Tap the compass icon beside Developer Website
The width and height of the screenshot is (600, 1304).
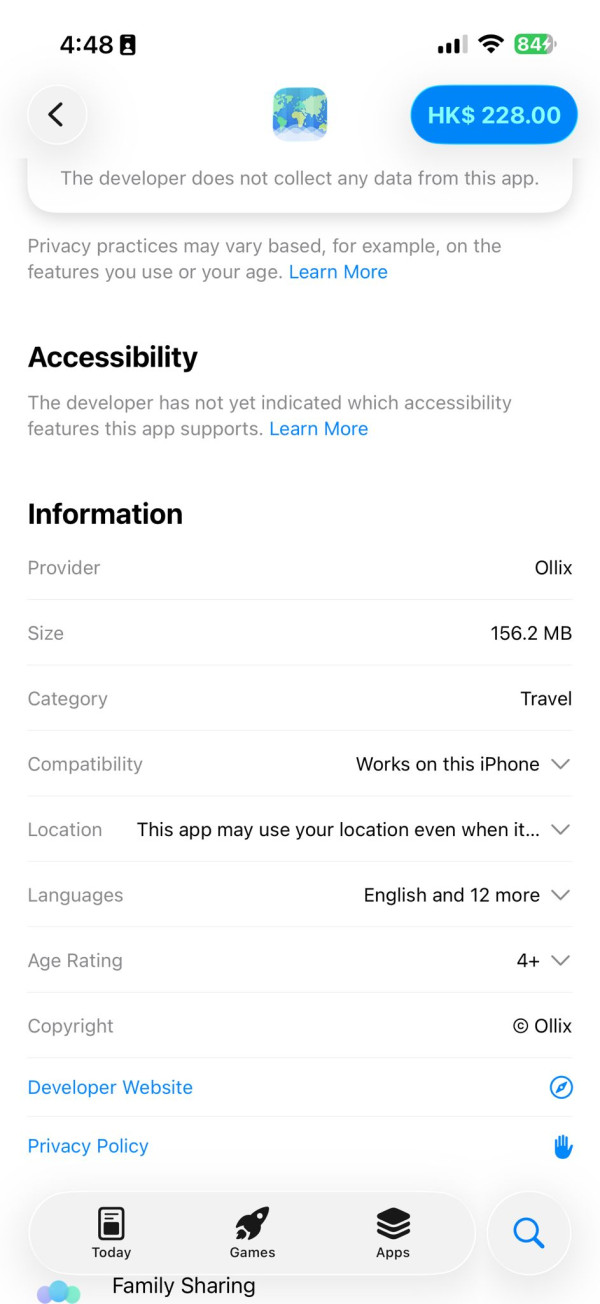[x=561, y=1087]
